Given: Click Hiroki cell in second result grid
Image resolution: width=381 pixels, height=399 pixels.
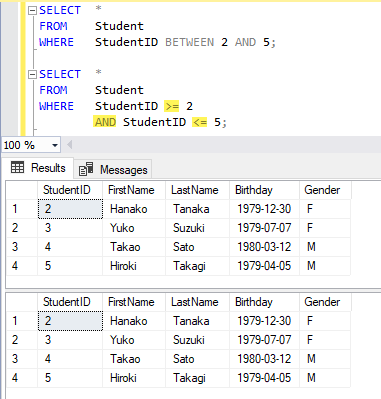Looking at the screenshot, I should point(134,378).
